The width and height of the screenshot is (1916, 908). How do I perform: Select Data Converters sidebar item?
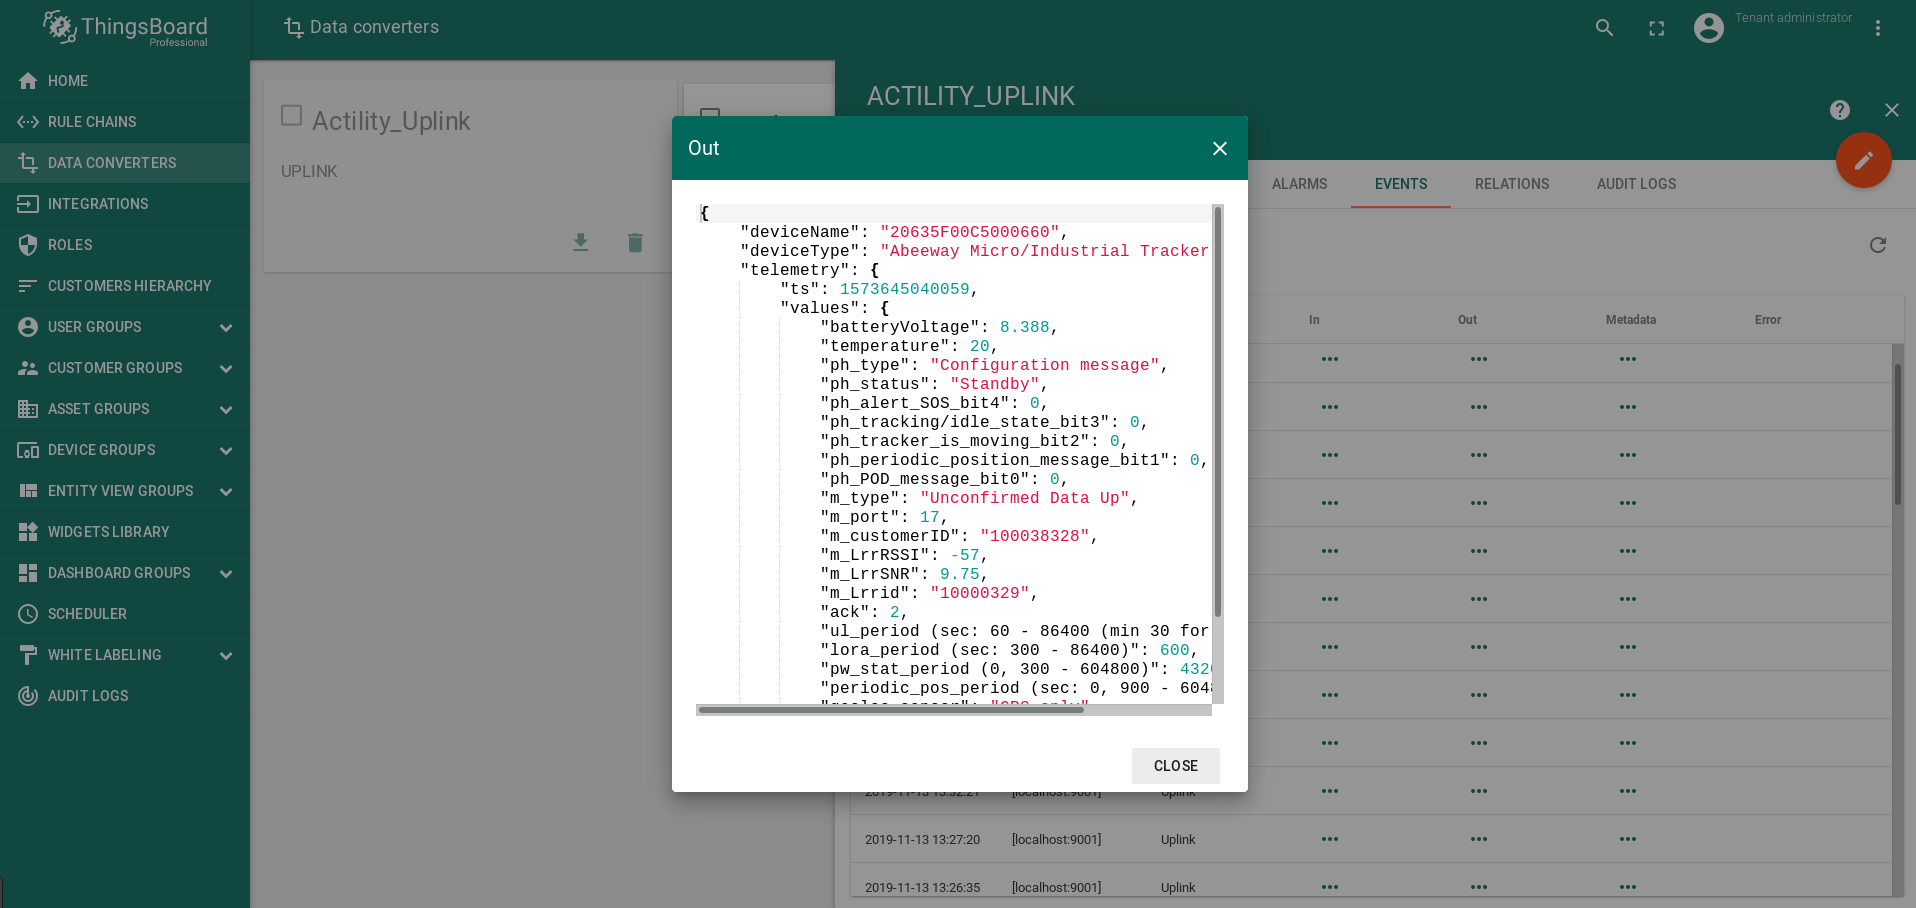[125, 163]
